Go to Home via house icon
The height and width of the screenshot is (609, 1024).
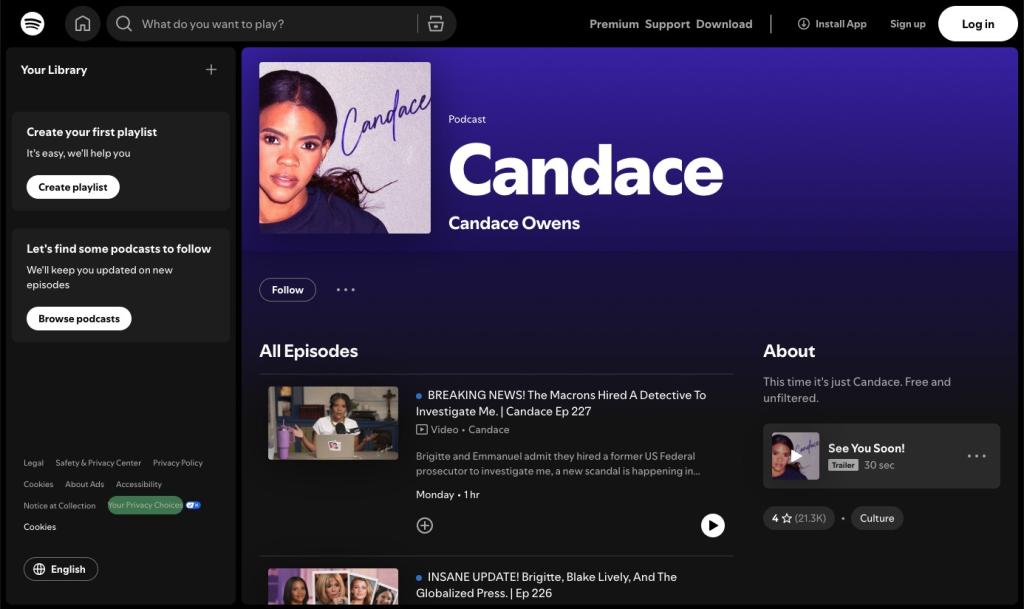pos(82,23)
